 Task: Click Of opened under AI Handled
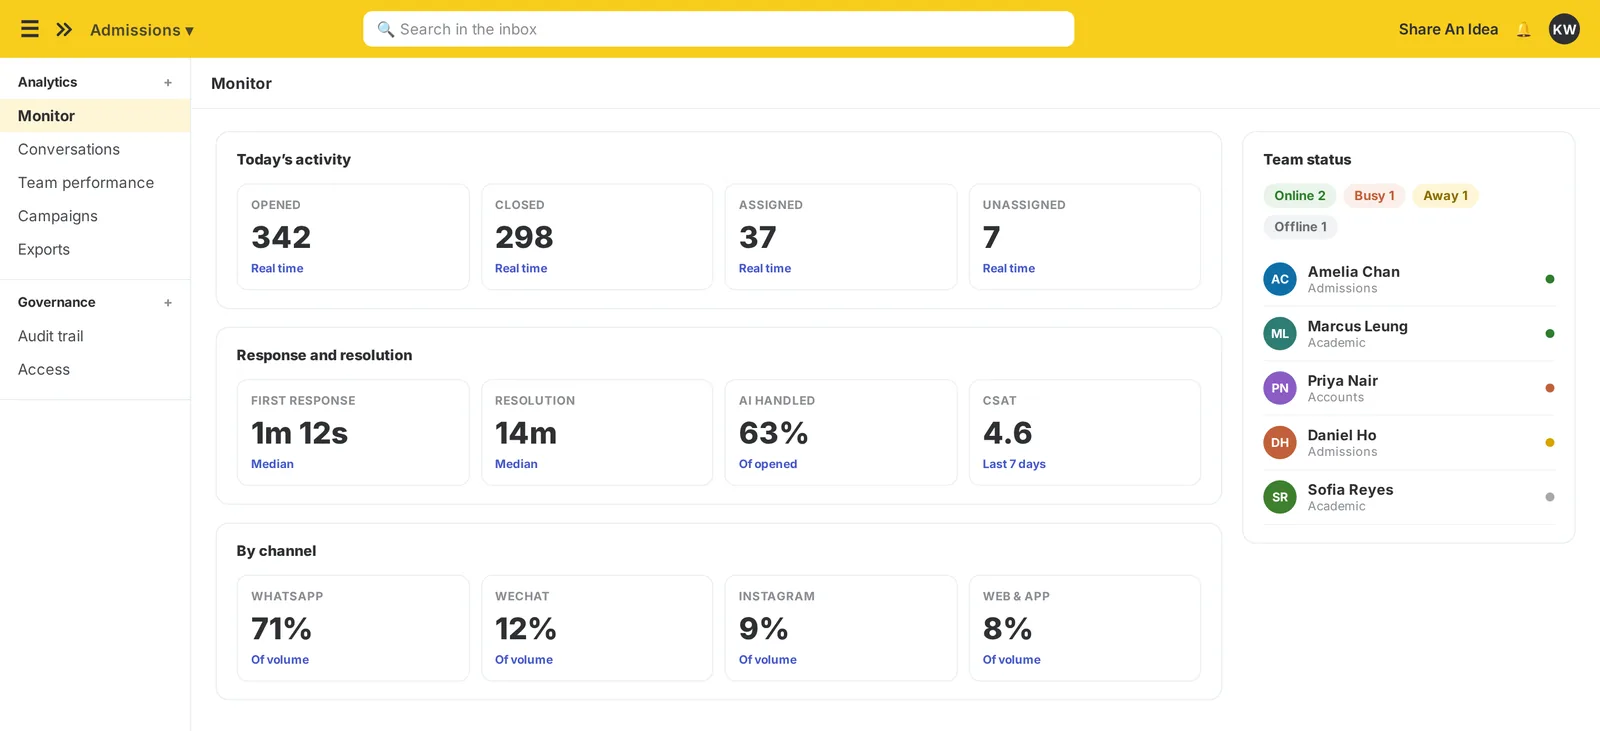pos(768,464)
